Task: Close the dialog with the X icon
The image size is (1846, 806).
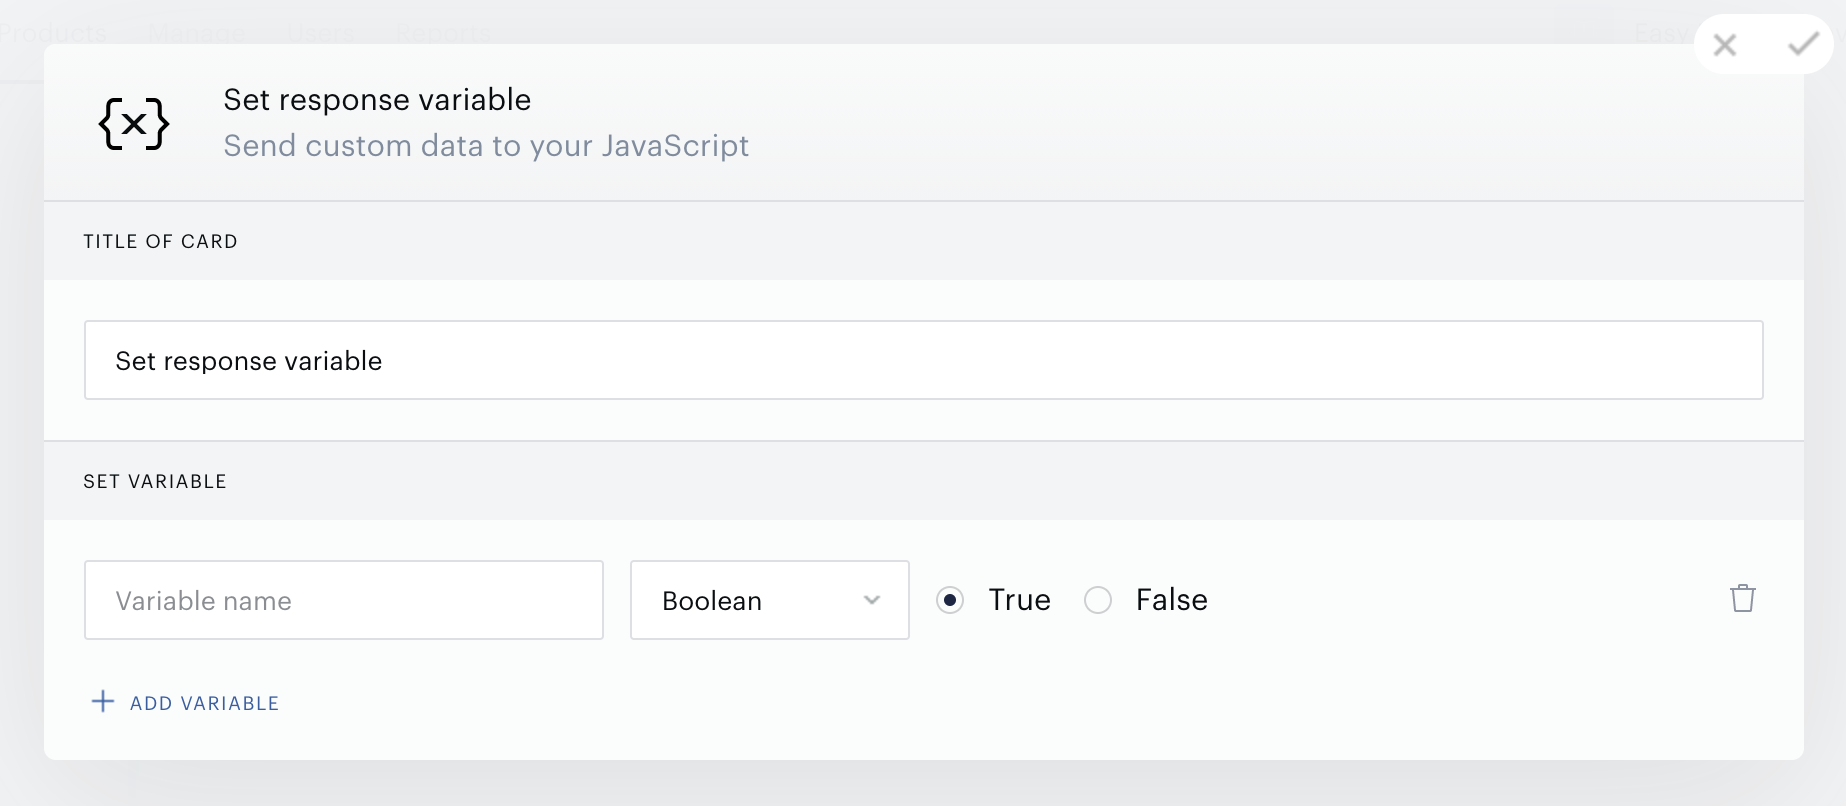Action: 1725,45
